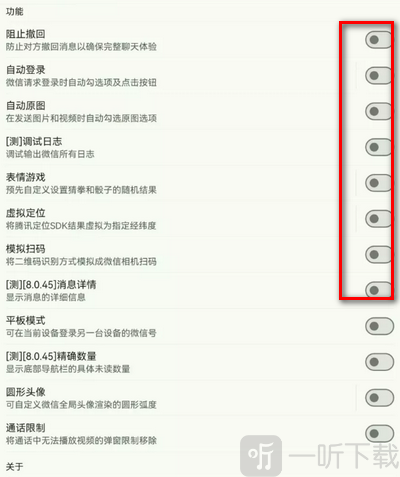Toggle [测][8.0.45]消息详情 switch
Screen dimensions: 400x477
coord(379,290)
